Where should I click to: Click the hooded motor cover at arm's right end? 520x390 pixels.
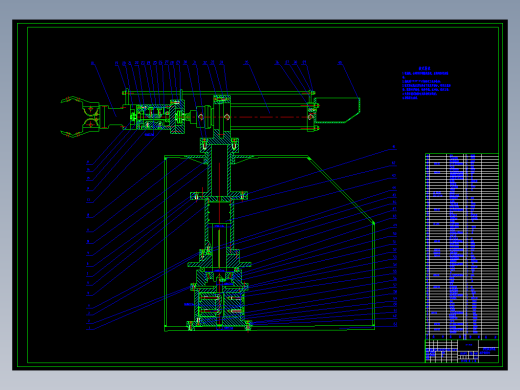pyautogui.click(x=337, y=110)
